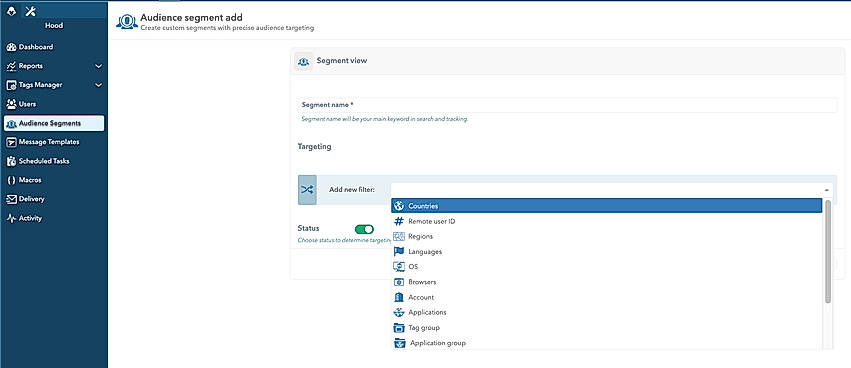Click the Reports chart icon

point(11,66)
